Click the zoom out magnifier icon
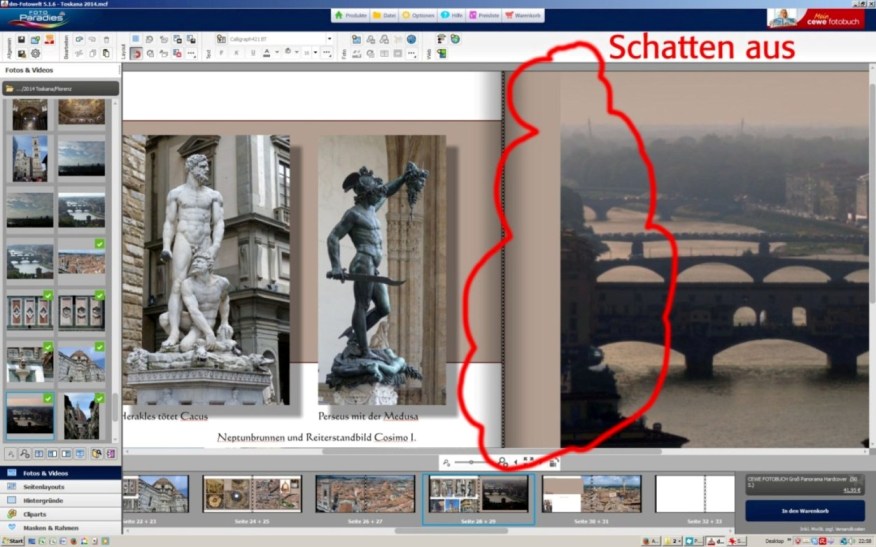Viewport: 876px width, 547px height. [446, 462]
